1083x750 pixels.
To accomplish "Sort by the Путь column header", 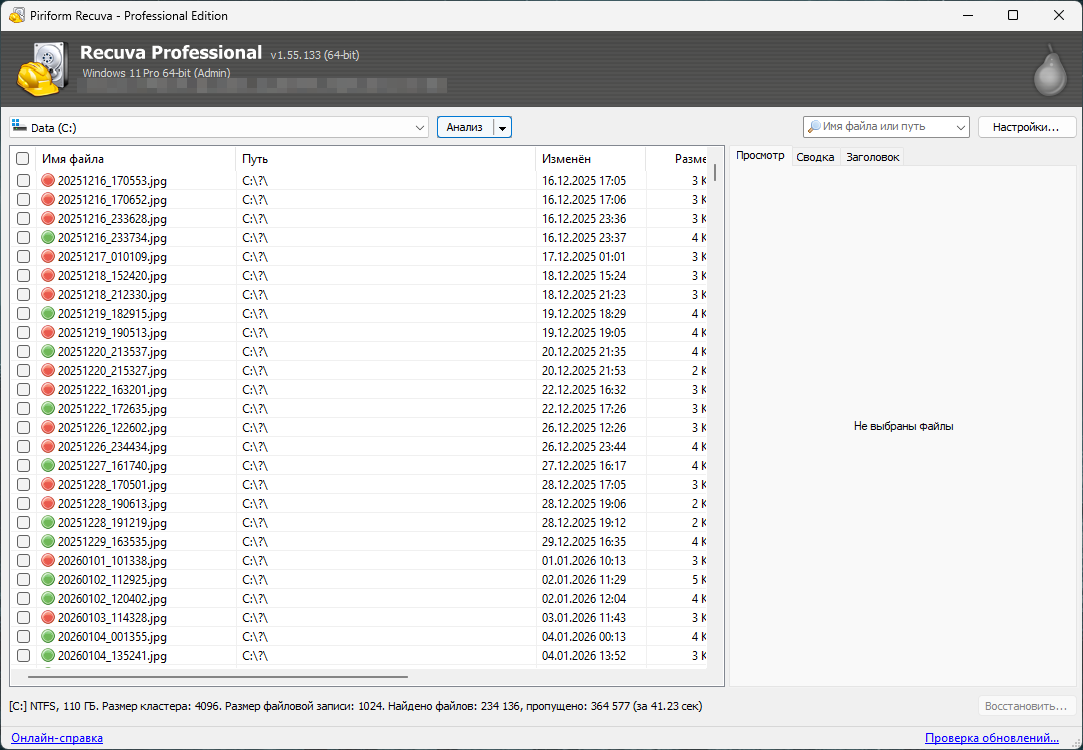I will [385, 159].
